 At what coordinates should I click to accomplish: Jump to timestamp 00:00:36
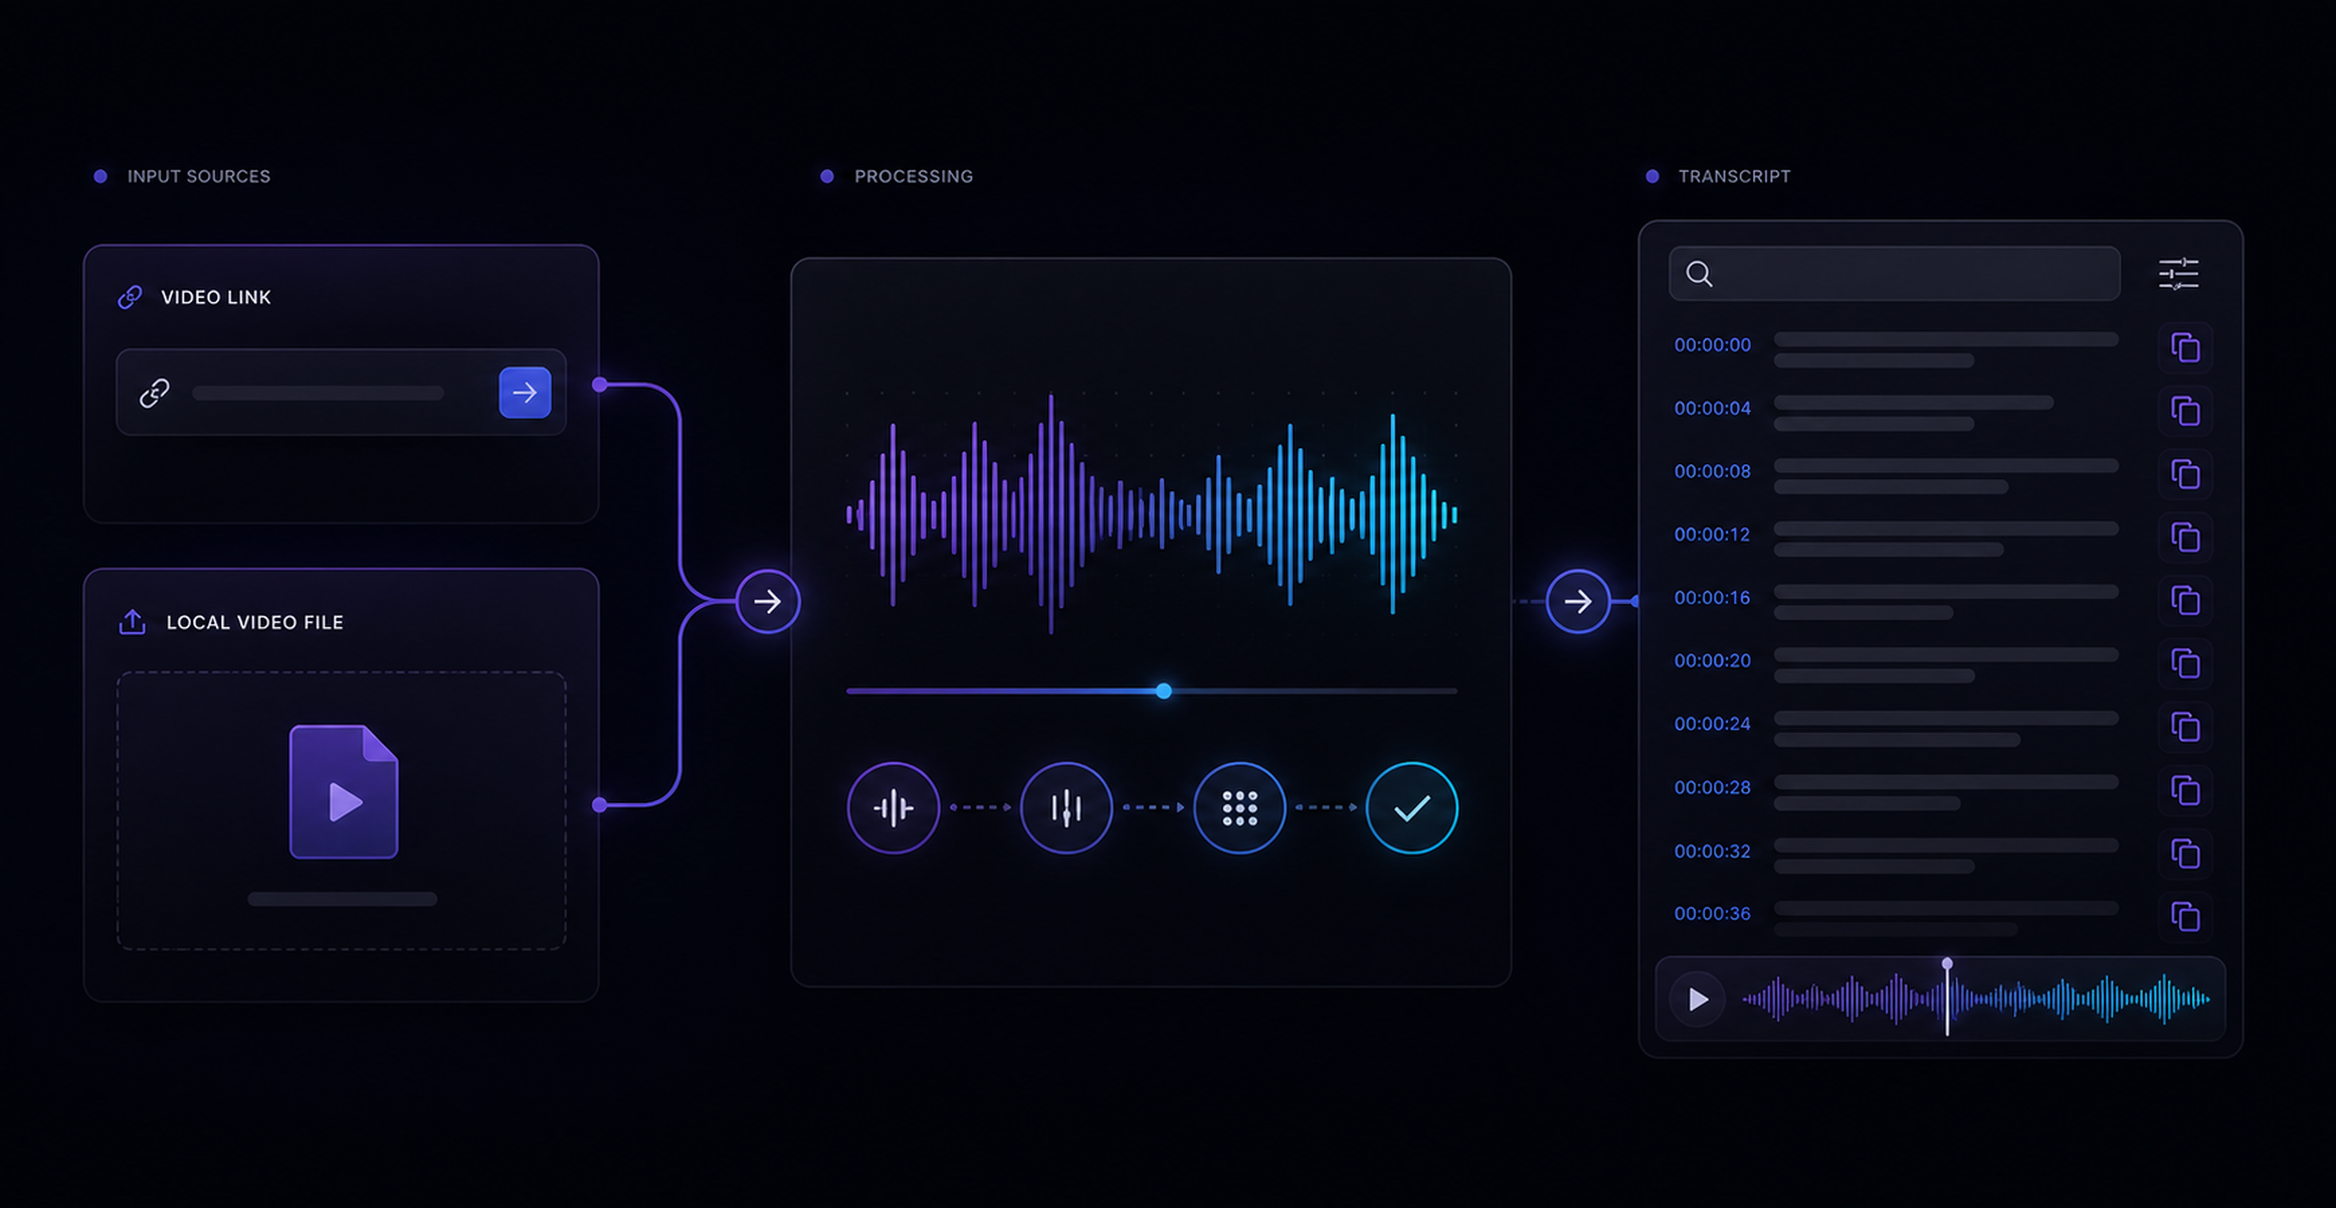(1713, 913)
